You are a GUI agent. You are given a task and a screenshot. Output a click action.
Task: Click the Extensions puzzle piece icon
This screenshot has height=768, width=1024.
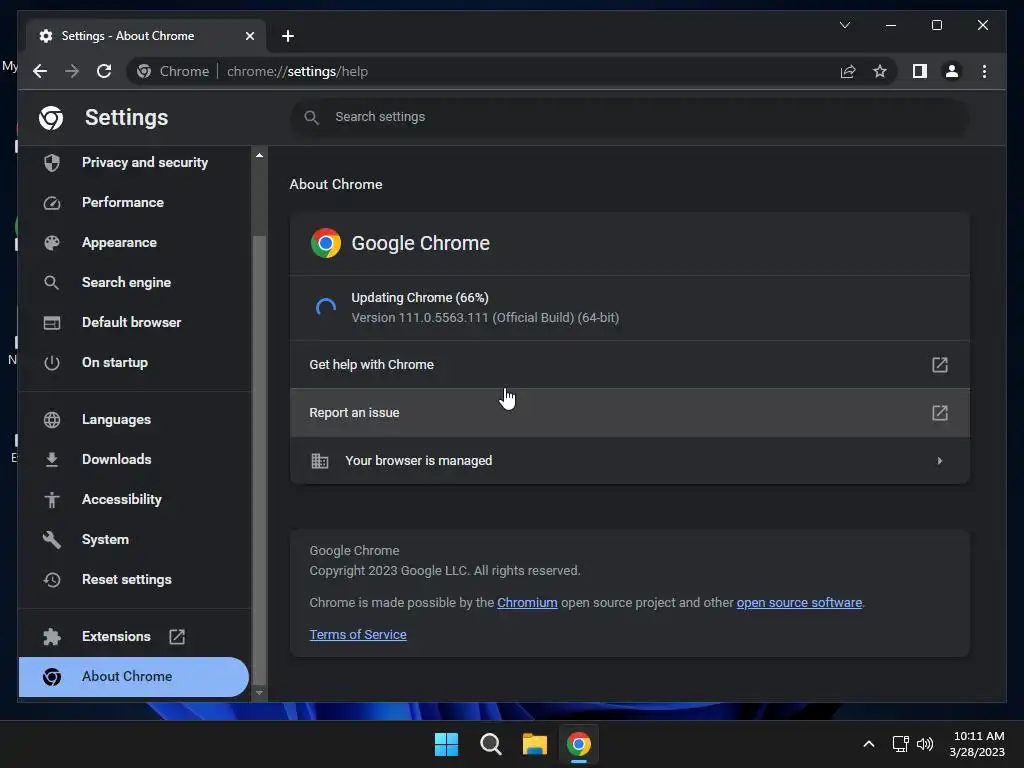[x=52, y=637]
